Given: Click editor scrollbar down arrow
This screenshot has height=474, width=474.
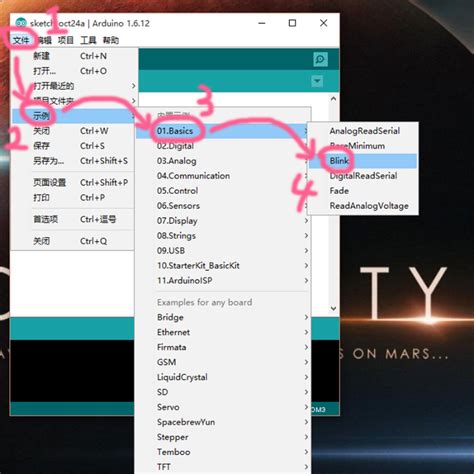Looking at the screenshot, I should click(x=333, y=309).
